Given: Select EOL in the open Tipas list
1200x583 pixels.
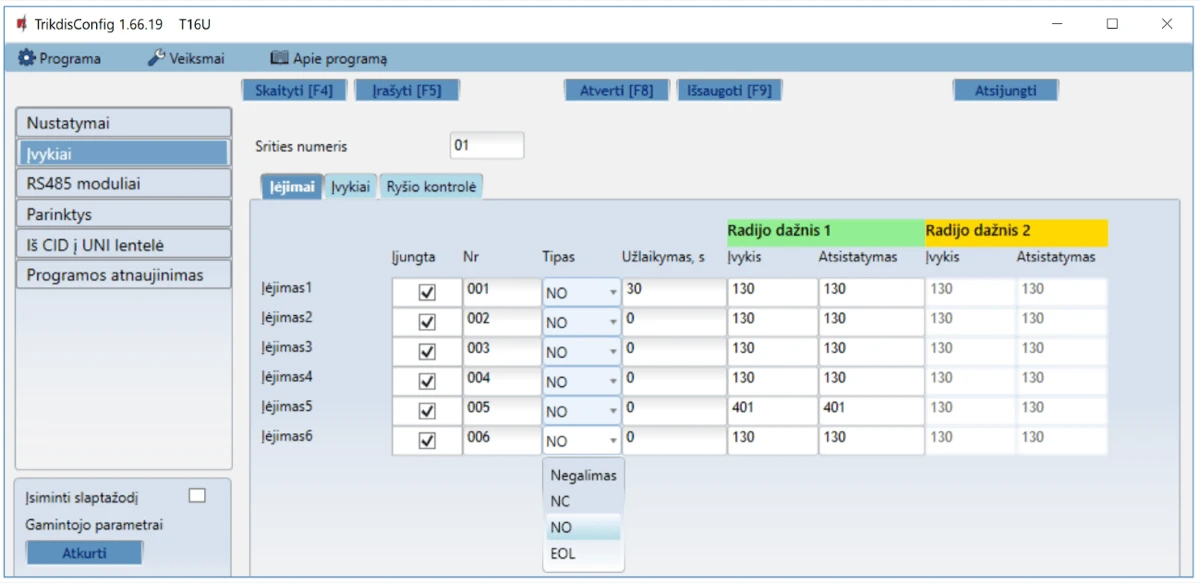Looking at the screenshot, I should [x=563, y=554].
